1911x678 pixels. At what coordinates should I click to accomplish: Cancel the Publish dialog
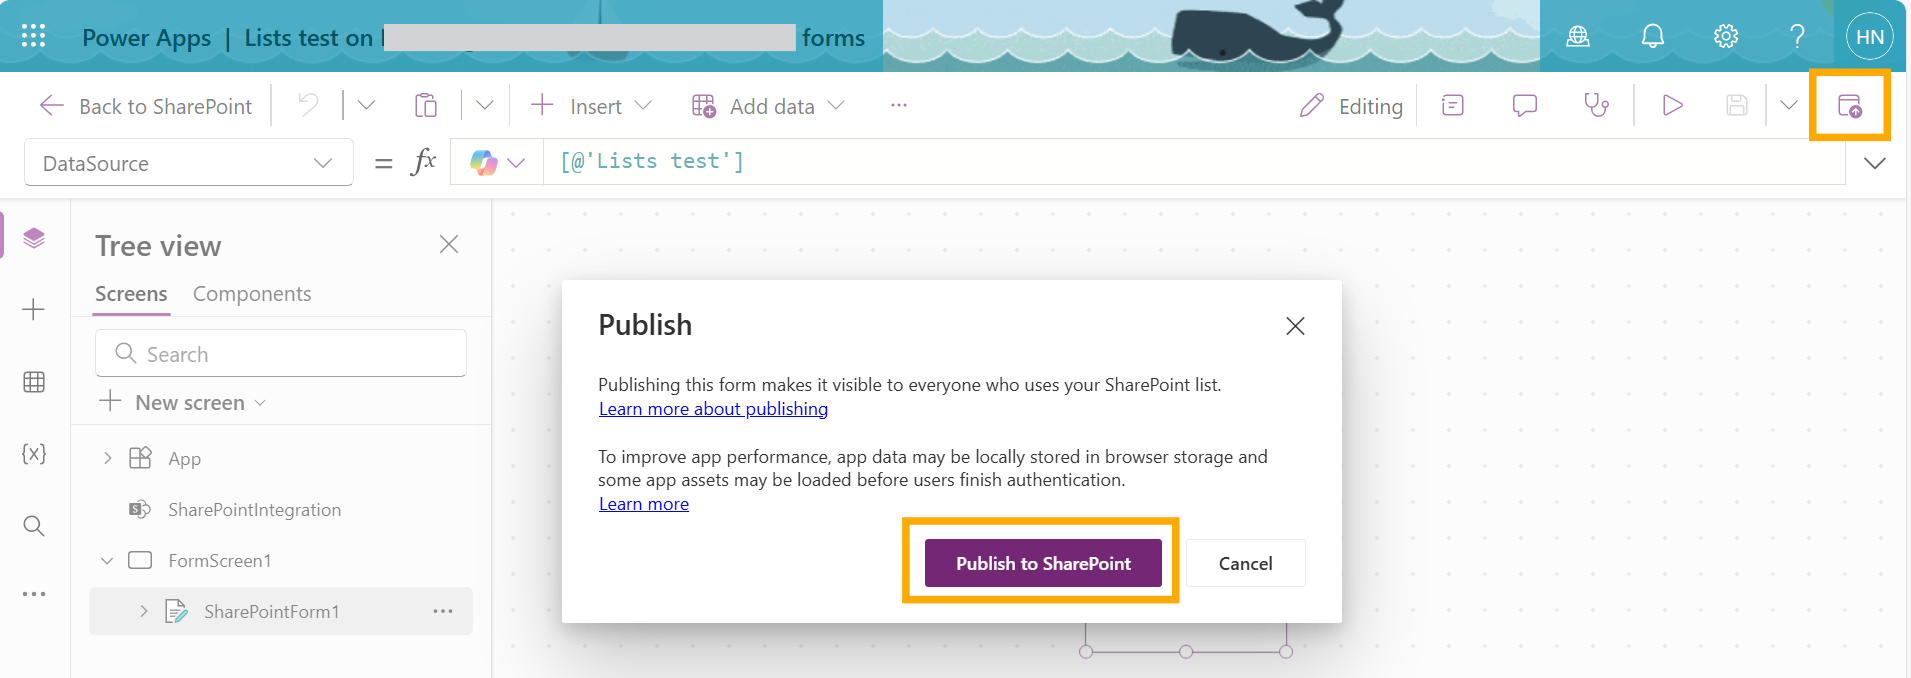point(1245,563)
